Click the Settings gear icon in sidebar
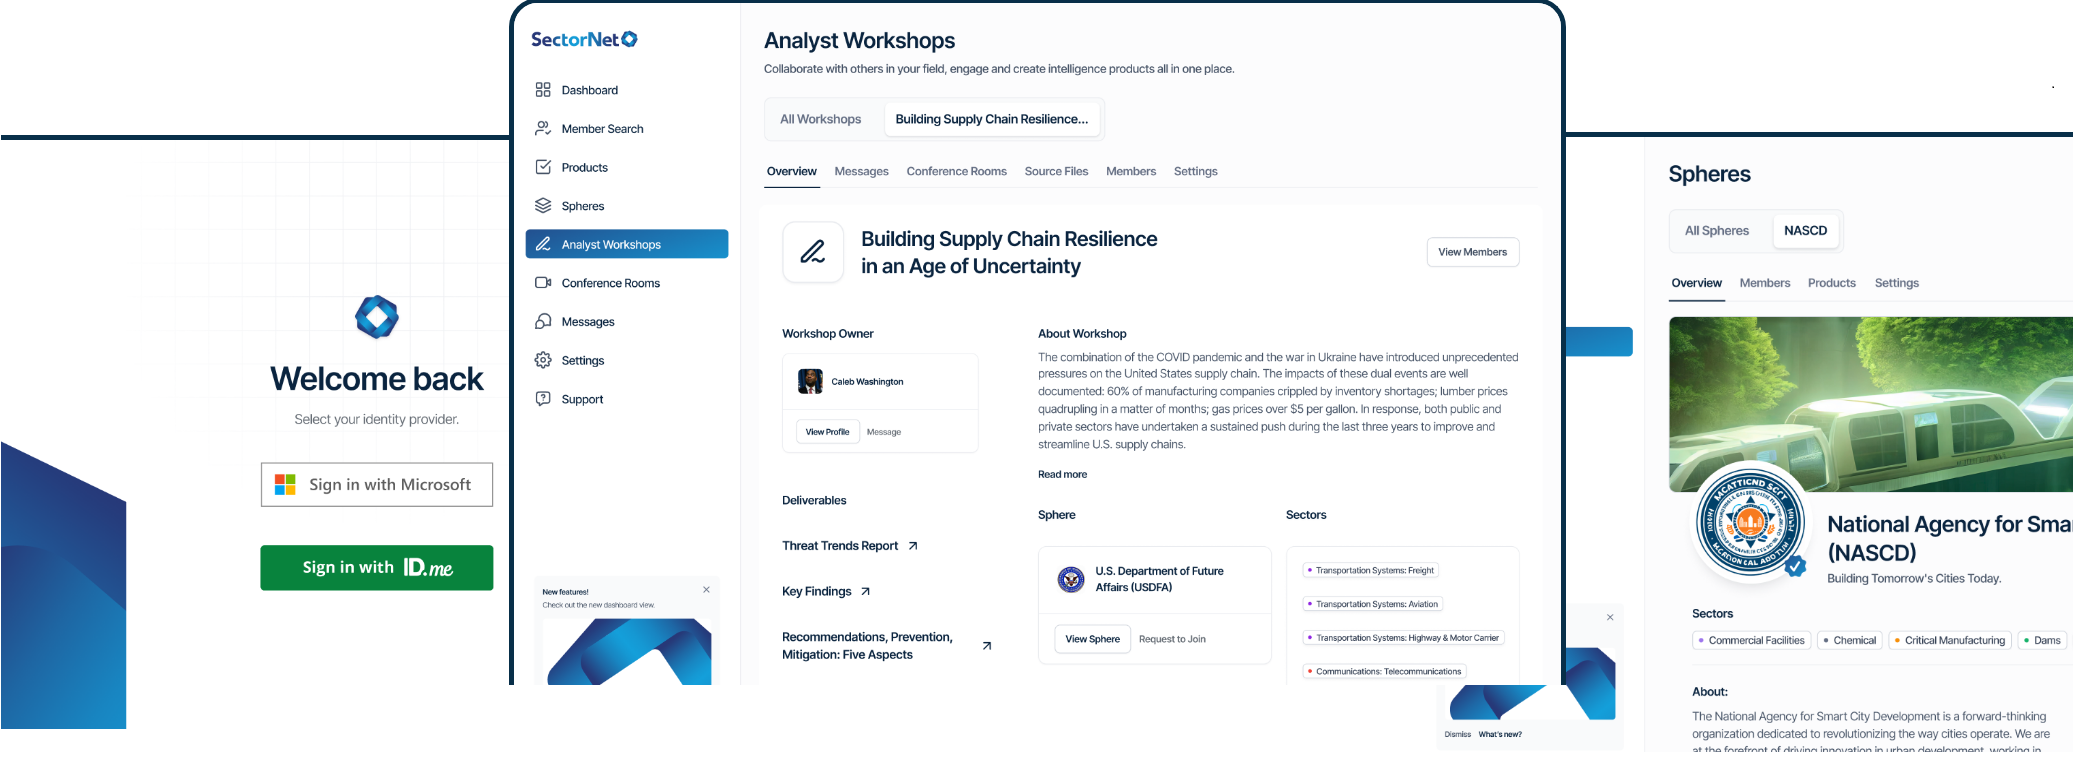 (x=543, y=360)
